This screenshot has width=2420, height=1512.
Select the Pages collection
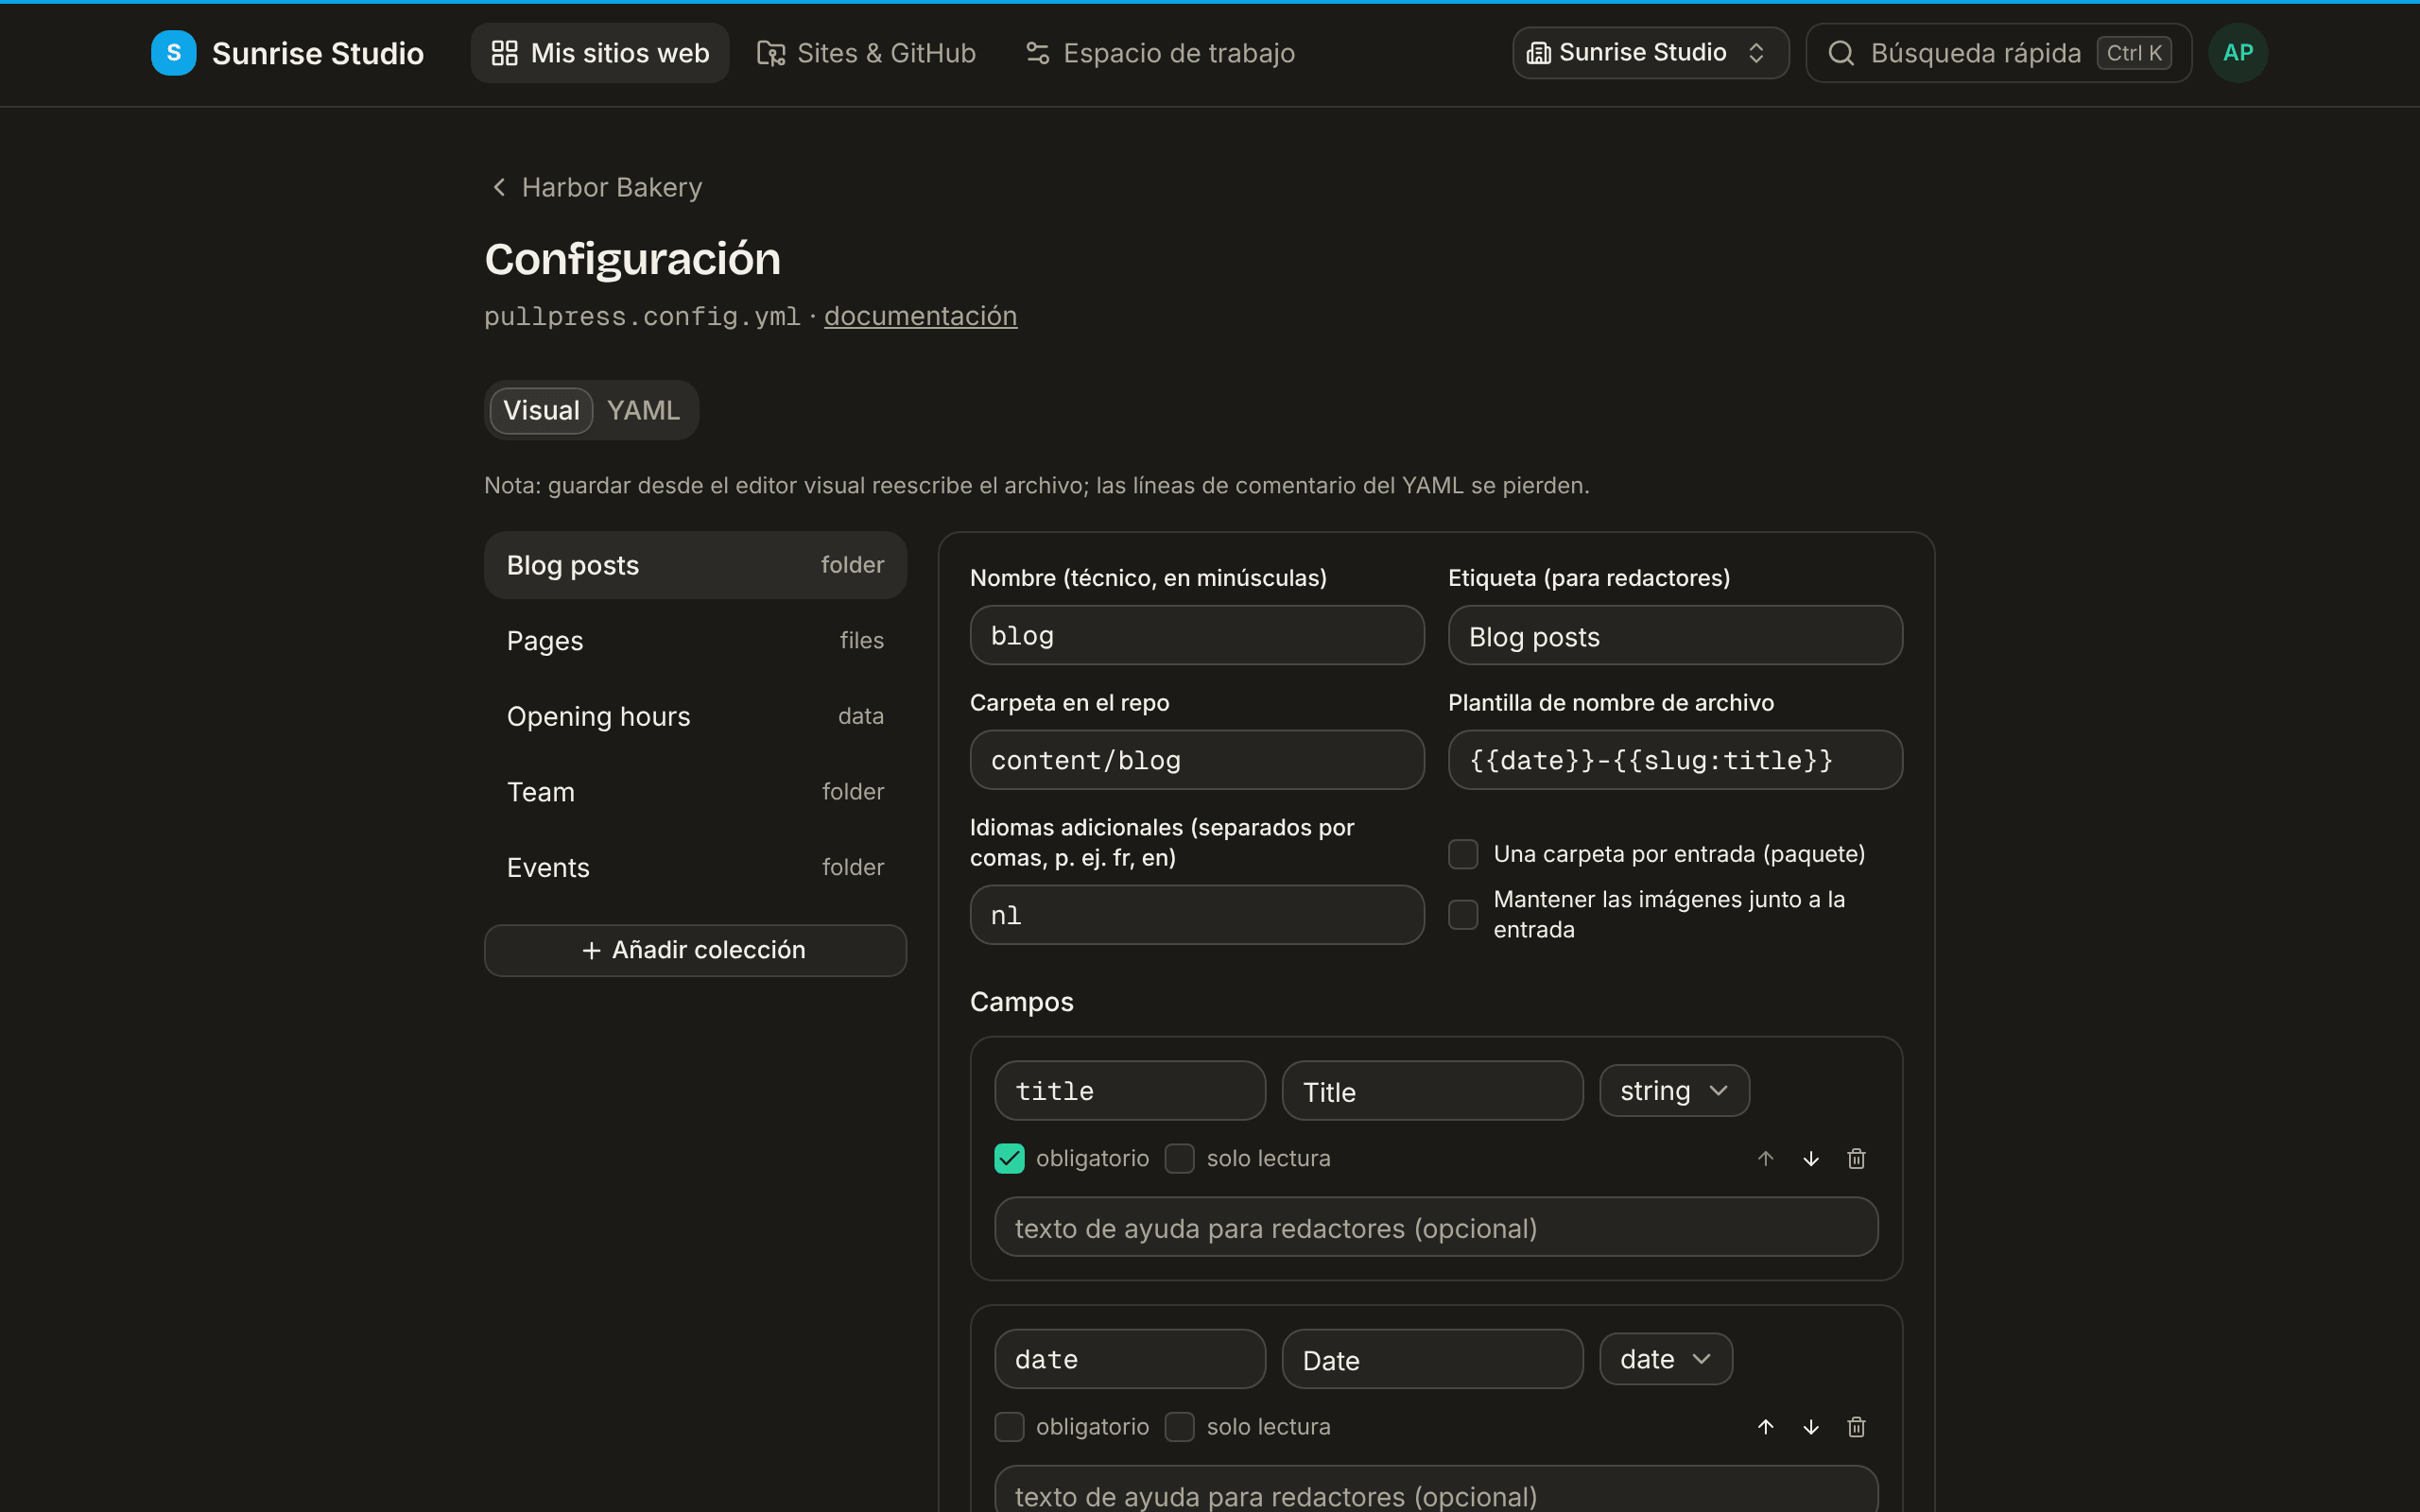pyautogui.click(x=695, y=640)
